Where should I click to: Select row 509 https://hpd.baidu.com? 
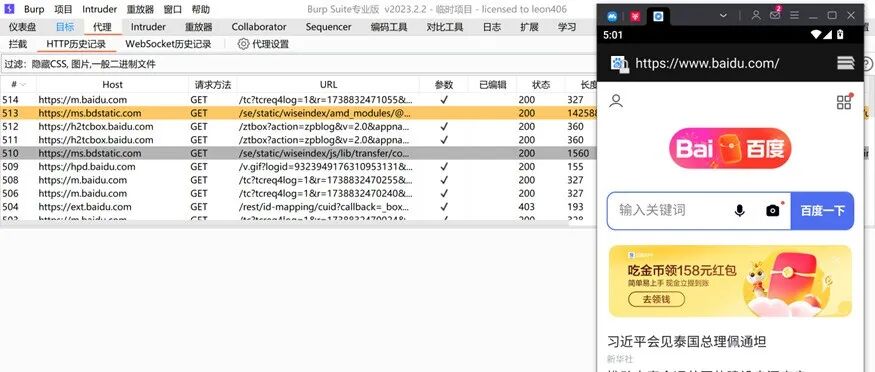pyautogui.click(x=298, y=167)
